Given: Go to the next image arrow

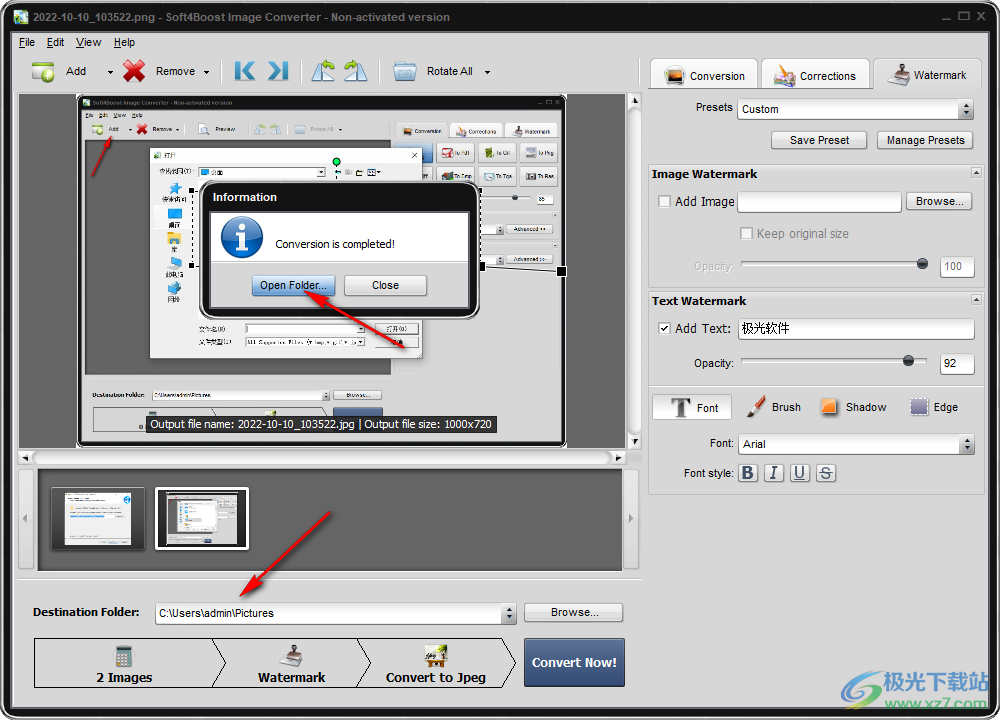Looking at the screenshot, I should click(277, 71).
